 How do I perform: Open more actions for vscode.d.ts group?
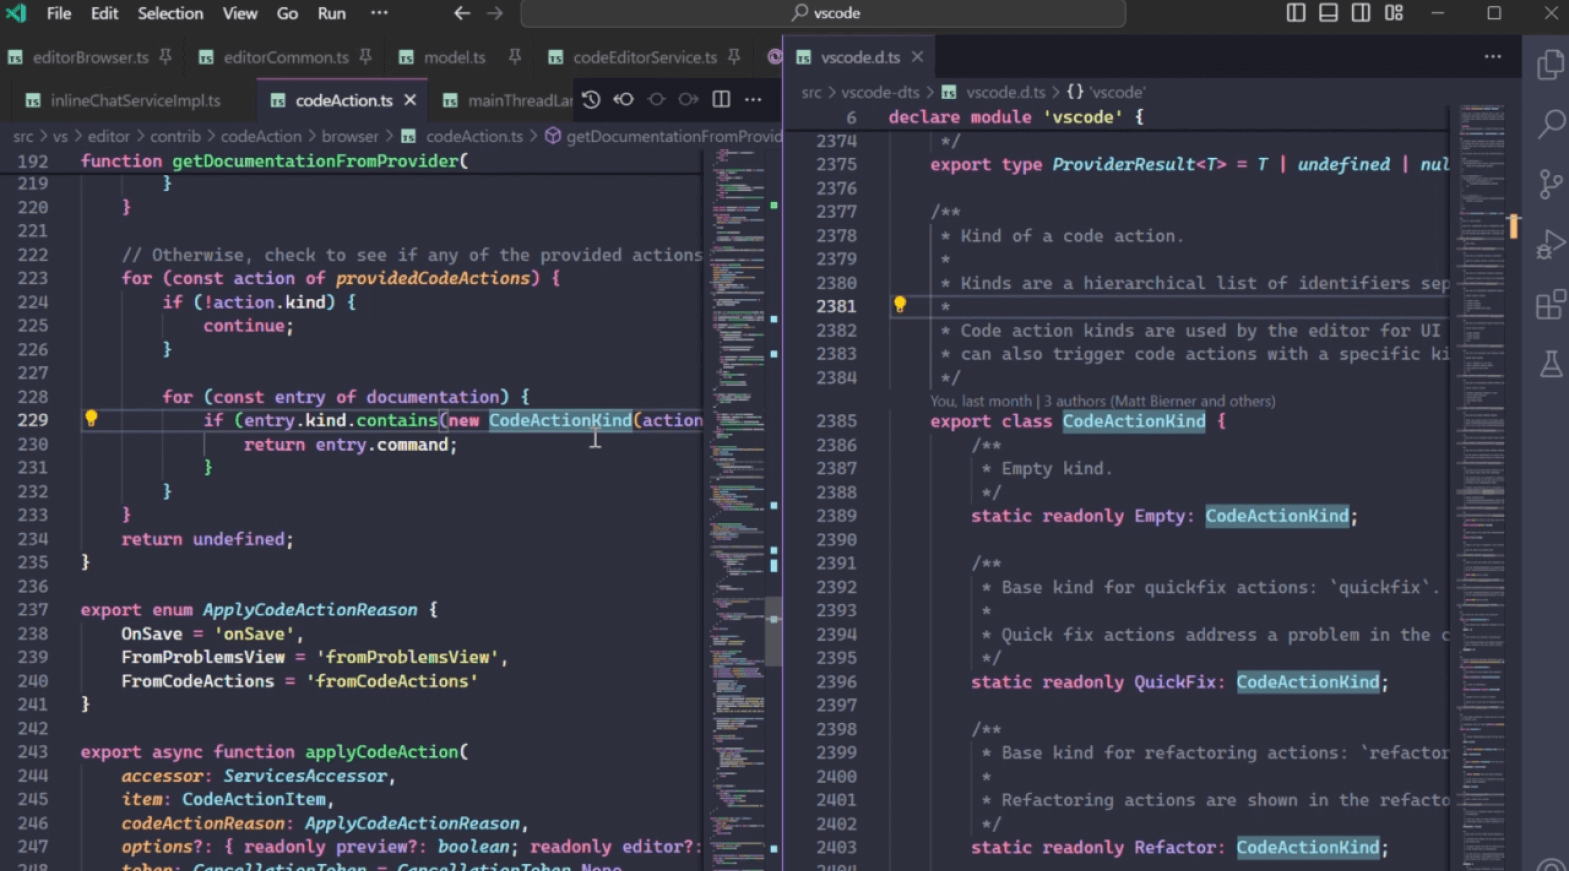[1492, 57]
